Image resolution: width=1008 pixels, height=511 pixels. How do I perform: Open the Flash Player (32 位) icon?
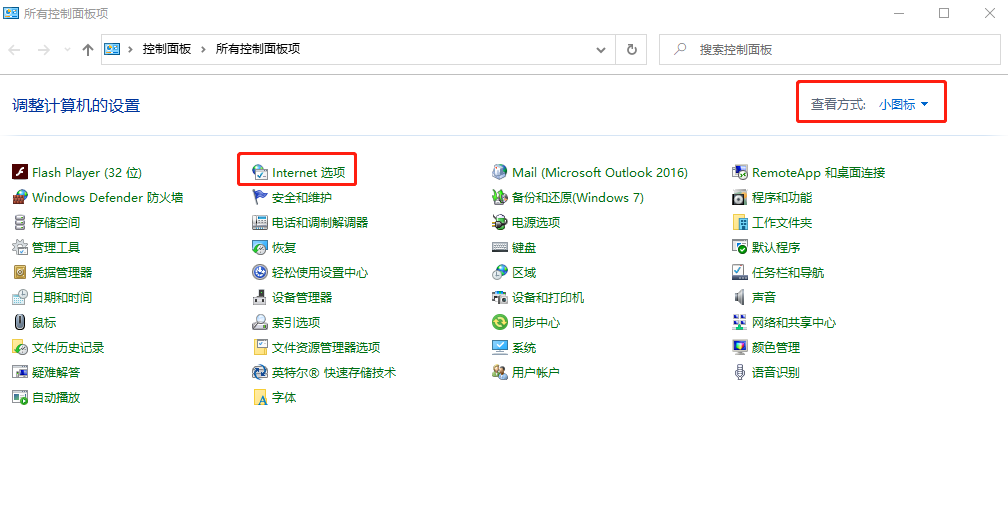pos(19,172)
